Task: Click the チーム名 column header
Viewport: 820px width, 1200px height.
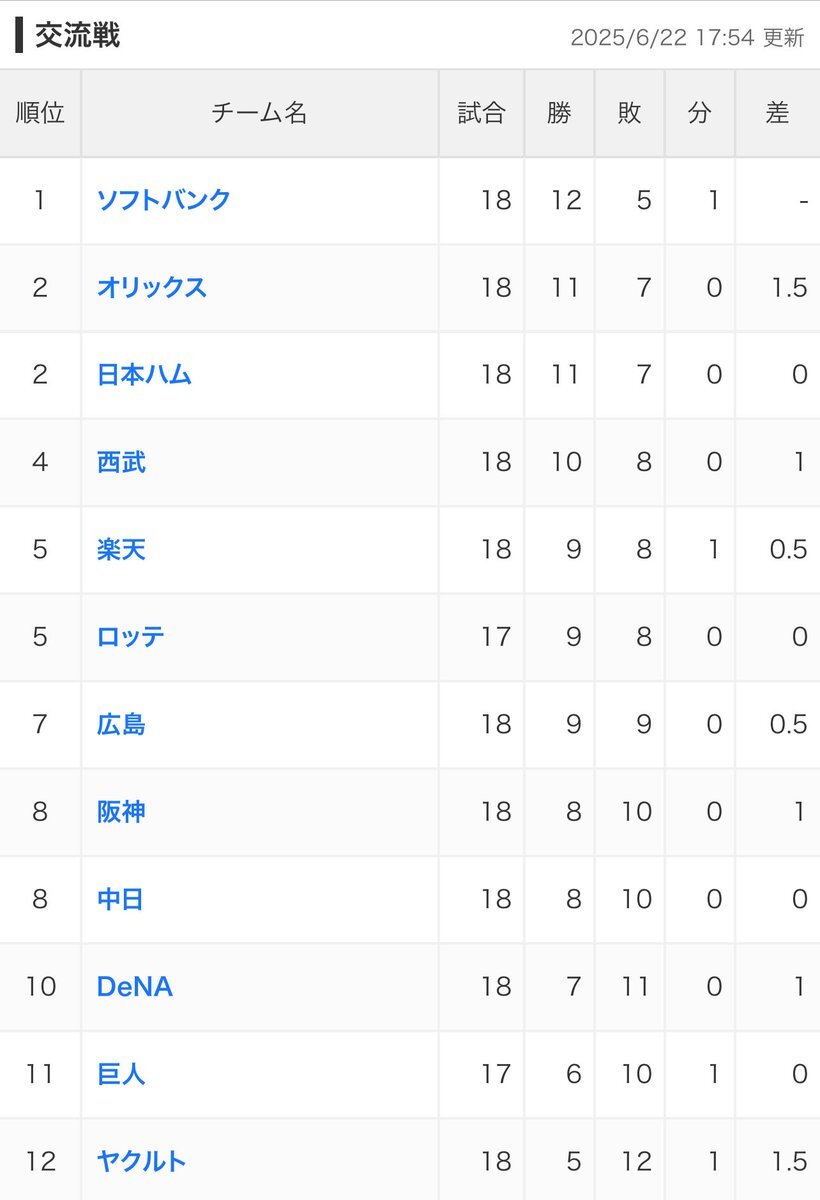Action: (260, 113)
